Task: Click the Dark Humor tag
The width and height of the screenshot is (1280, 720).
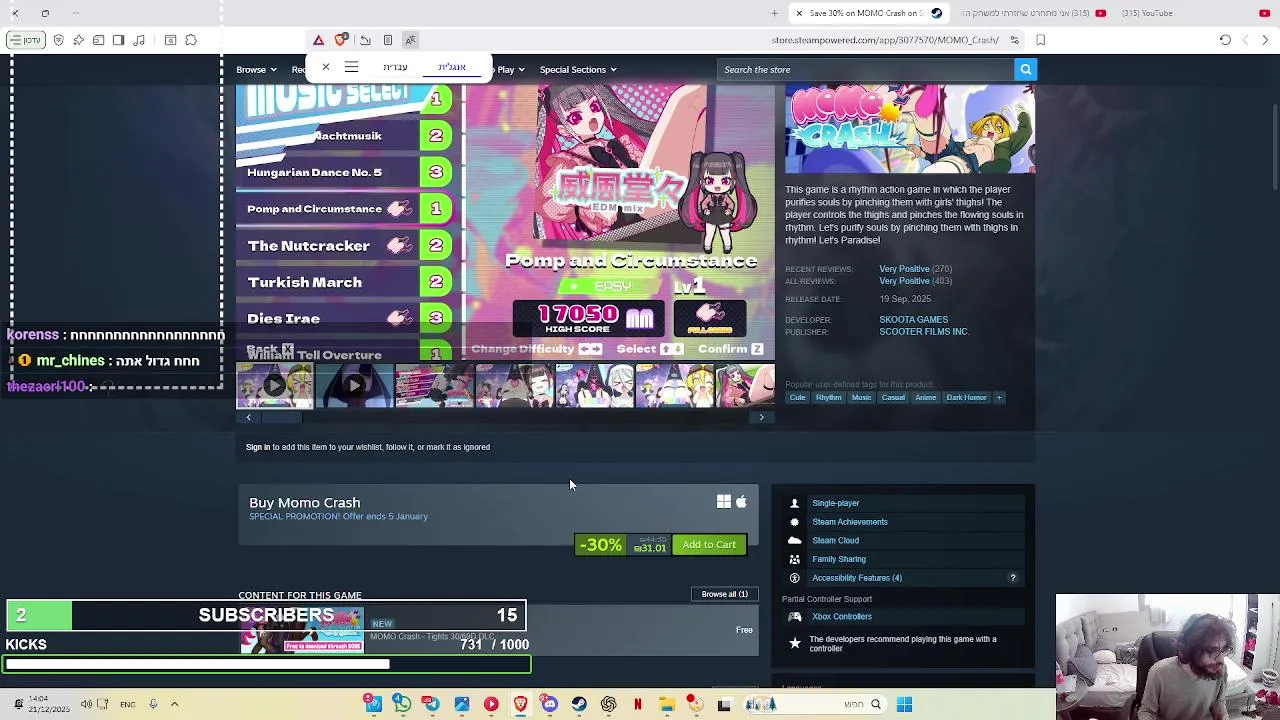Action: click(x=966, y=398)
